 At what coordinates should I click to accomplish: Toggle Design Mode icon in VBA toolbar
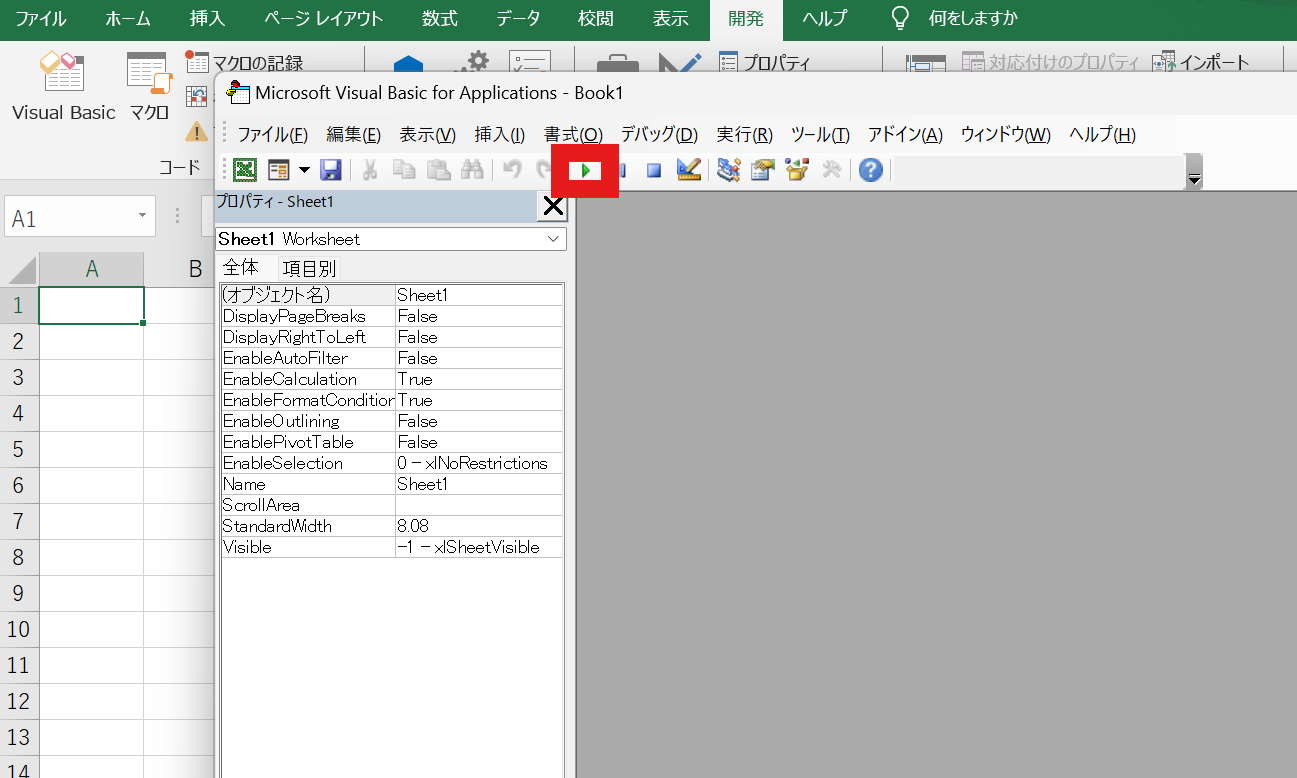688,170
